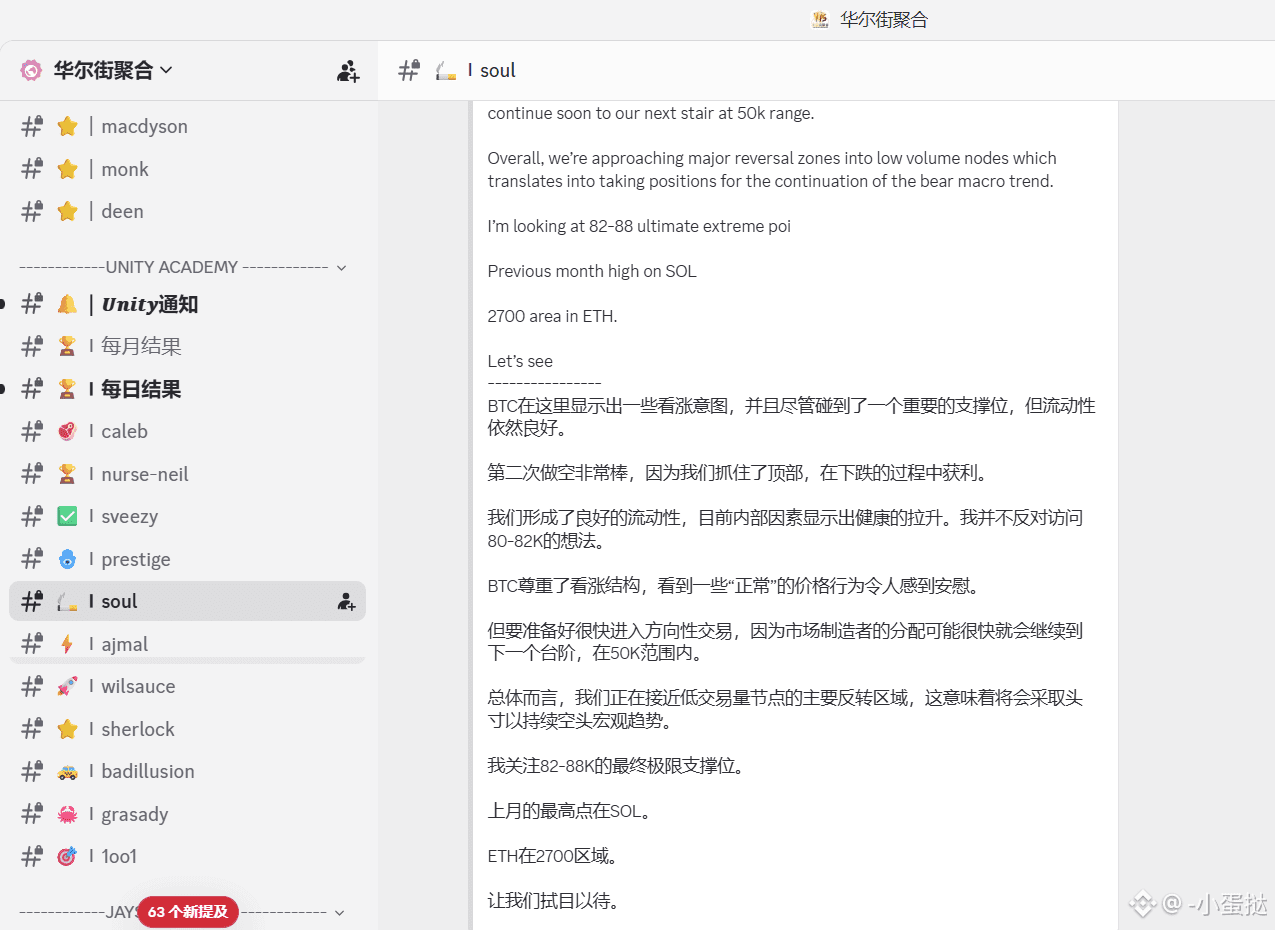Click text '让我们拭目以待。'
1275x930 pixels.
553,901
